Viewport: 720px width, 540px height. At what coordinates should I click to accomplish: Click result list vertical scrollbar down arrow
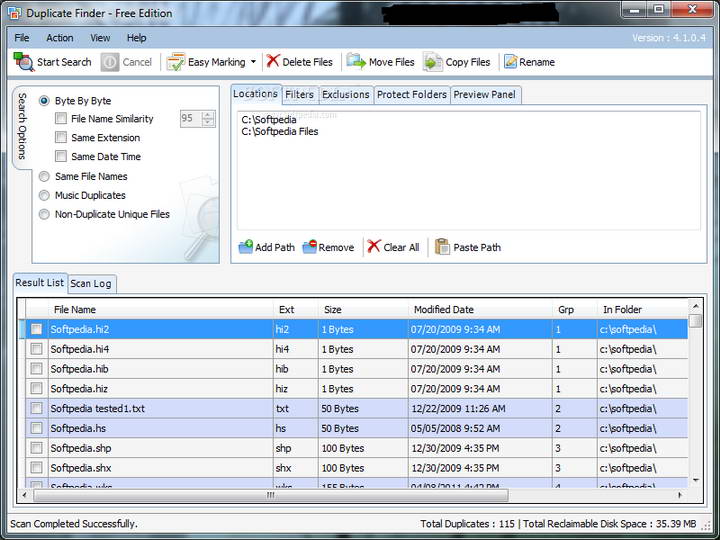696,480
